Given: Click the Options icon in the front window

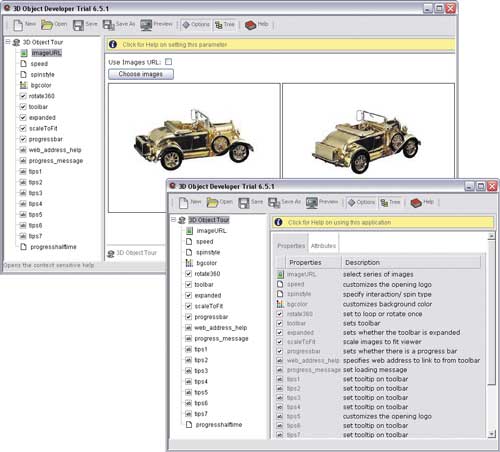Looking at the screenshot, I should pyautogui.click(x=352, y=202).
